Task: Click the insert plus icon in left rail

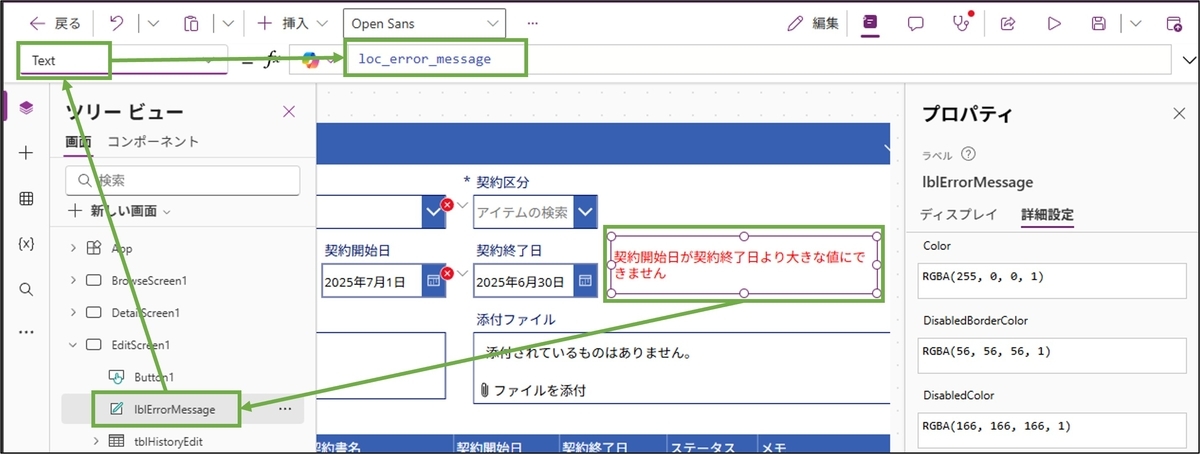Action: pos(26,153)
